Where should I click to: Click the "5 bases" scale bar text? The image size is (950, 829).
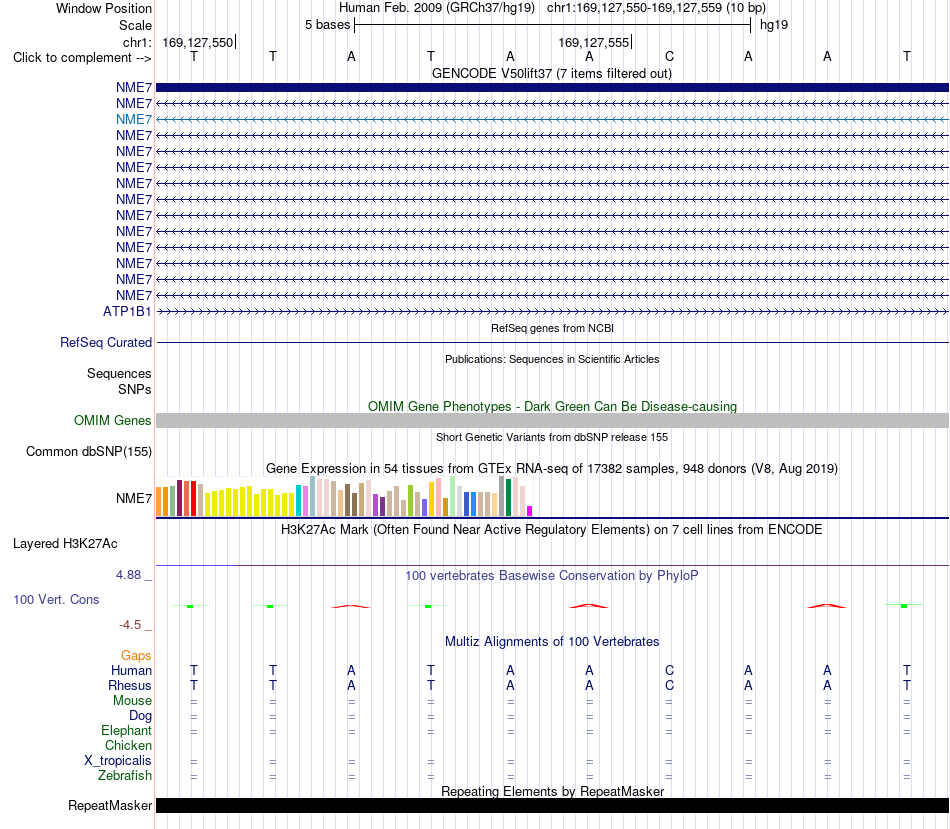[327, 25]
